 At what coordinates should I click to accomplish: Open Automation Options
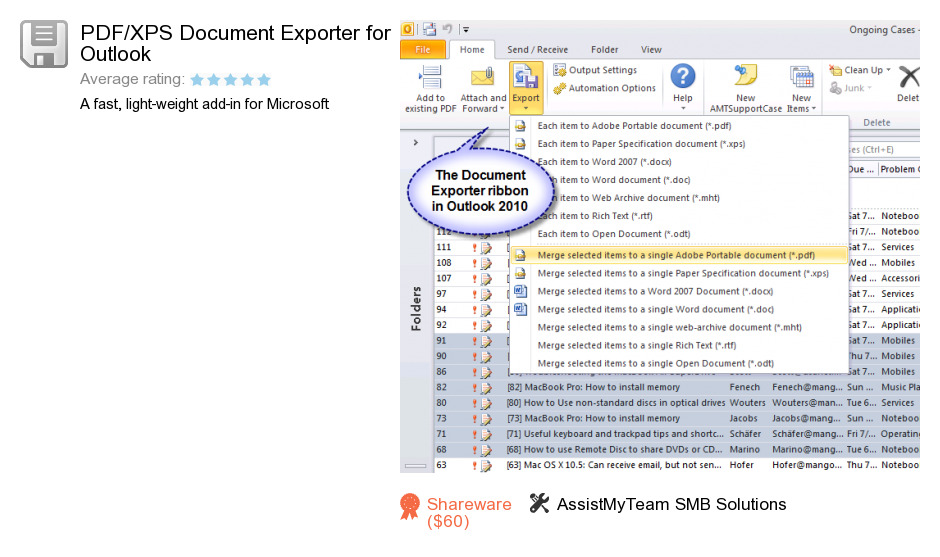[x=604, y=88]
